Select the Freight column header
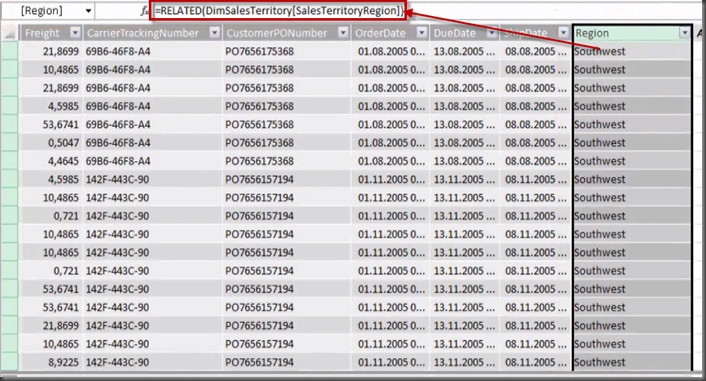Screen dimensions: 706x381 42,33
